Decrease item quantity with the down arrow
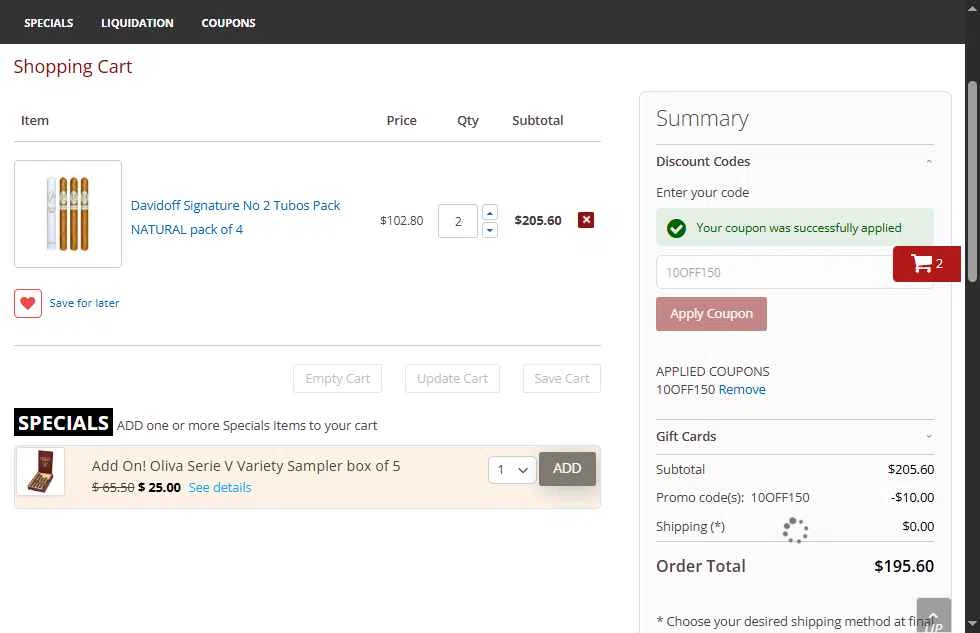This screenshot has width=980, height=633. click(490, 230)
